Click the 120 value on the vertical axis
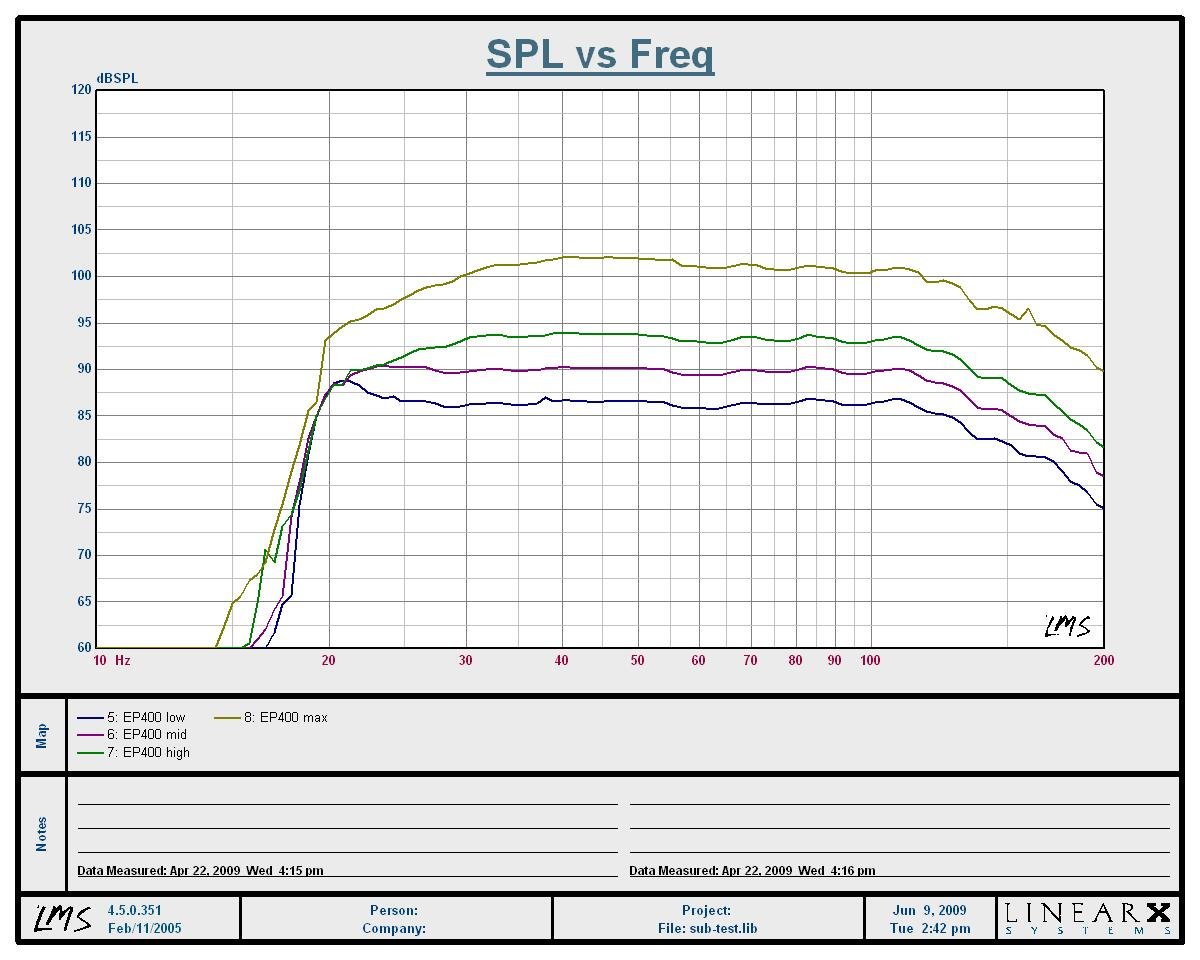1200x960 pixels. 80,90
